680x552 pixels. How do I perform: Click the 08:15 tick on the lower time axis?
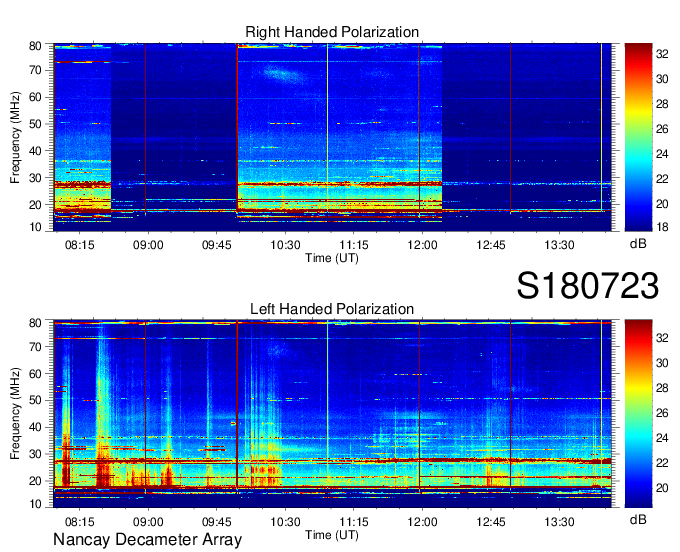79,522
